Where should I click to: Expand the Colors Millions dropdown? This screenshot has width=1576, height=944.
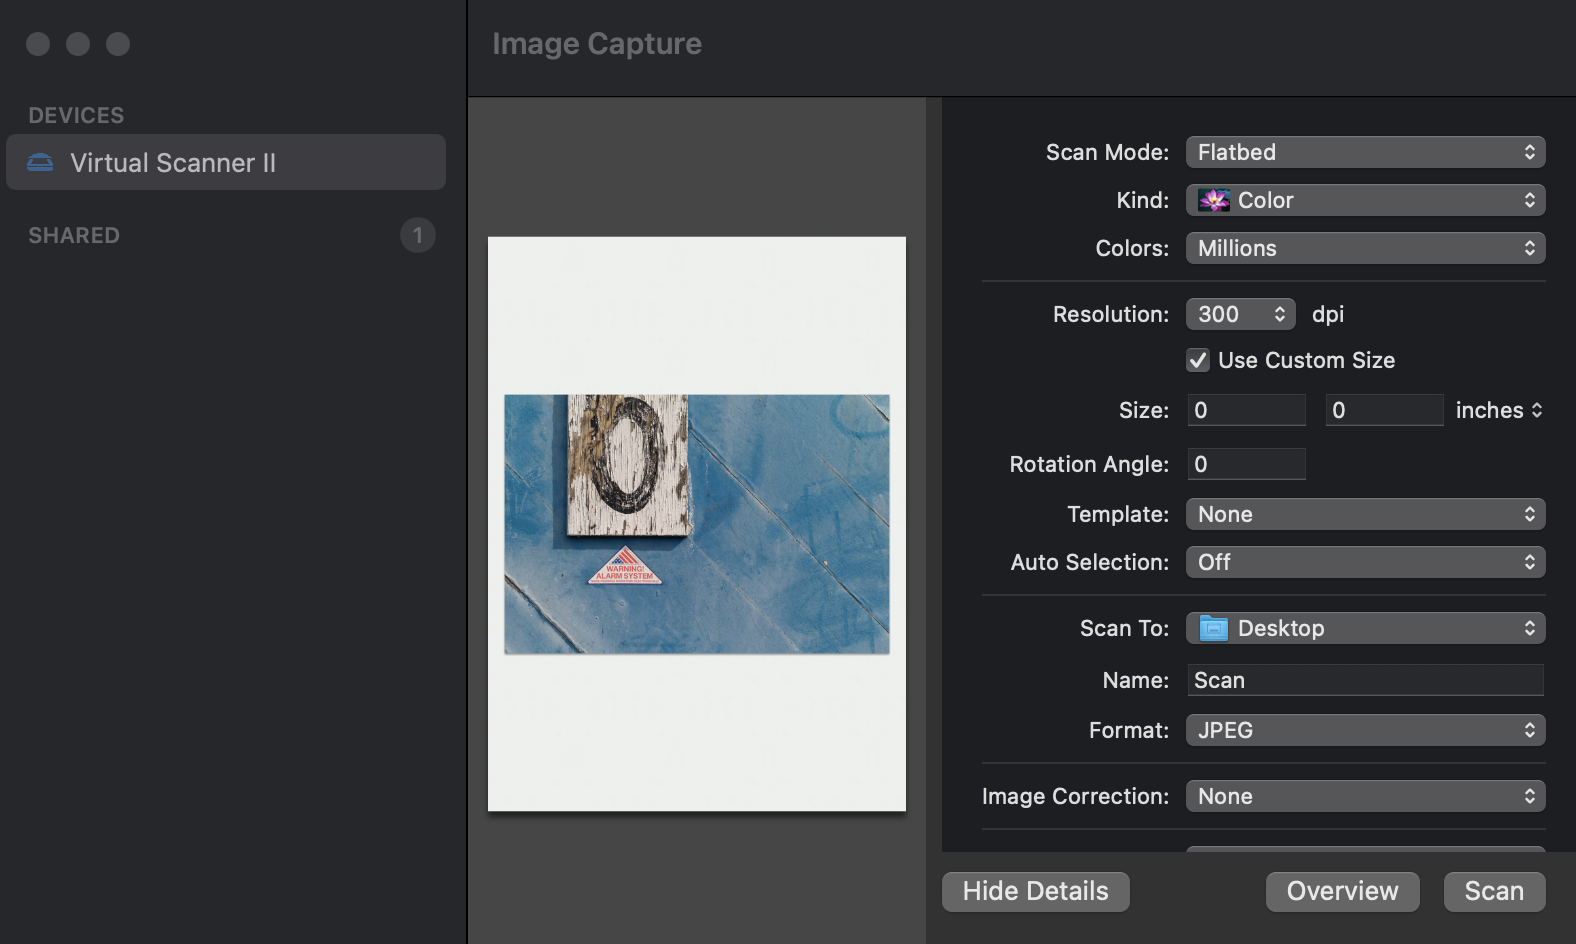[x=1365, y=248]
